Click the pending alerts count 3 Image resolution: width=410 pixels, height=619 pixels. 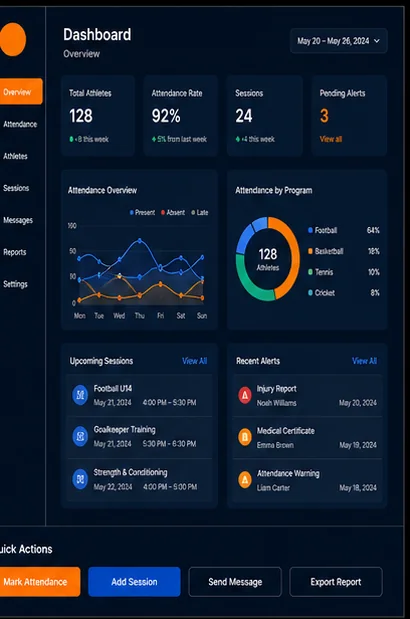click(x=324, y=116)
